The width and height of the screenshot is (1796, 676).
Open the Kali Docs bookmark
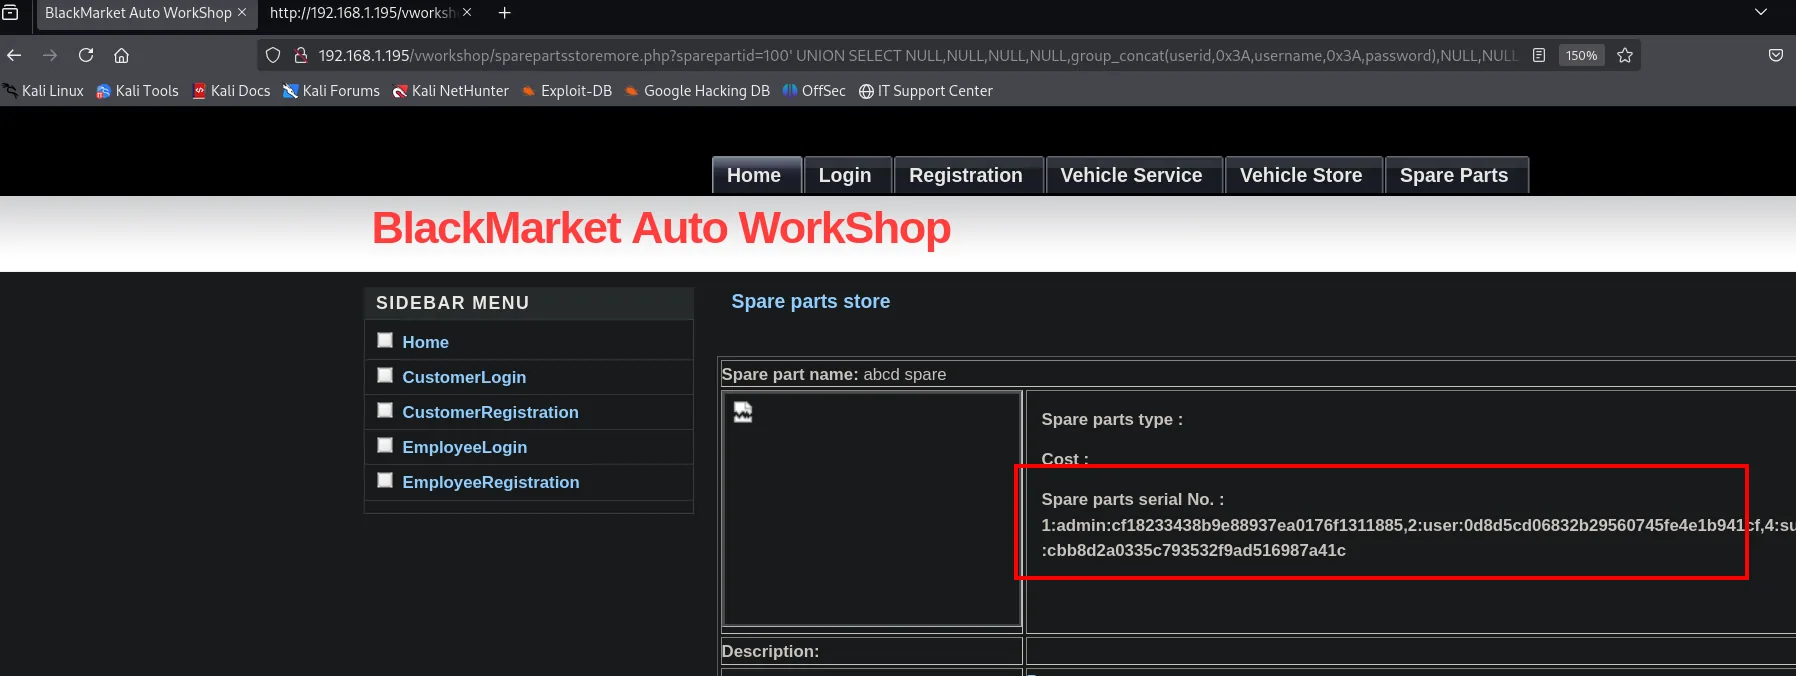pyautogui.click(x=231, y=91)
